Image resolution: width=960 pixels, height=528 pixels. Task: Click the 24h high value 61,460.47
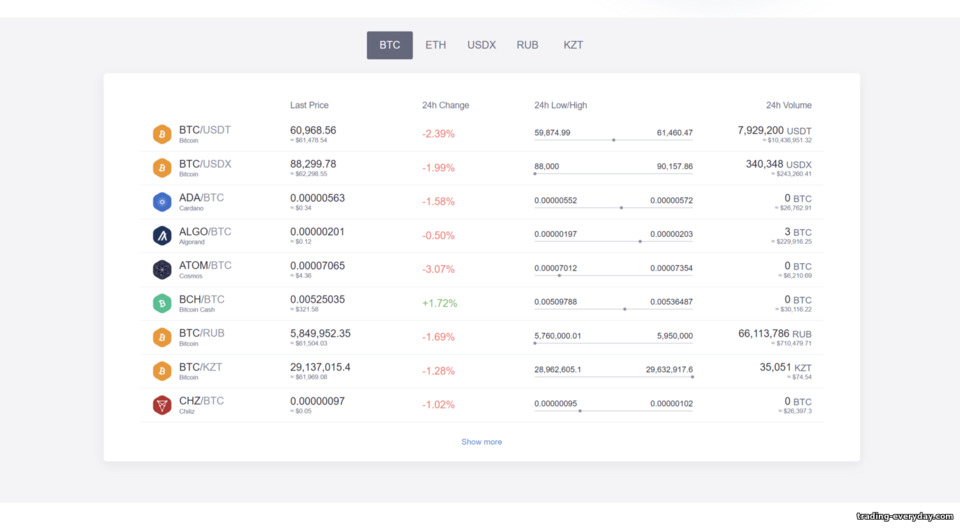coord(675,132)
